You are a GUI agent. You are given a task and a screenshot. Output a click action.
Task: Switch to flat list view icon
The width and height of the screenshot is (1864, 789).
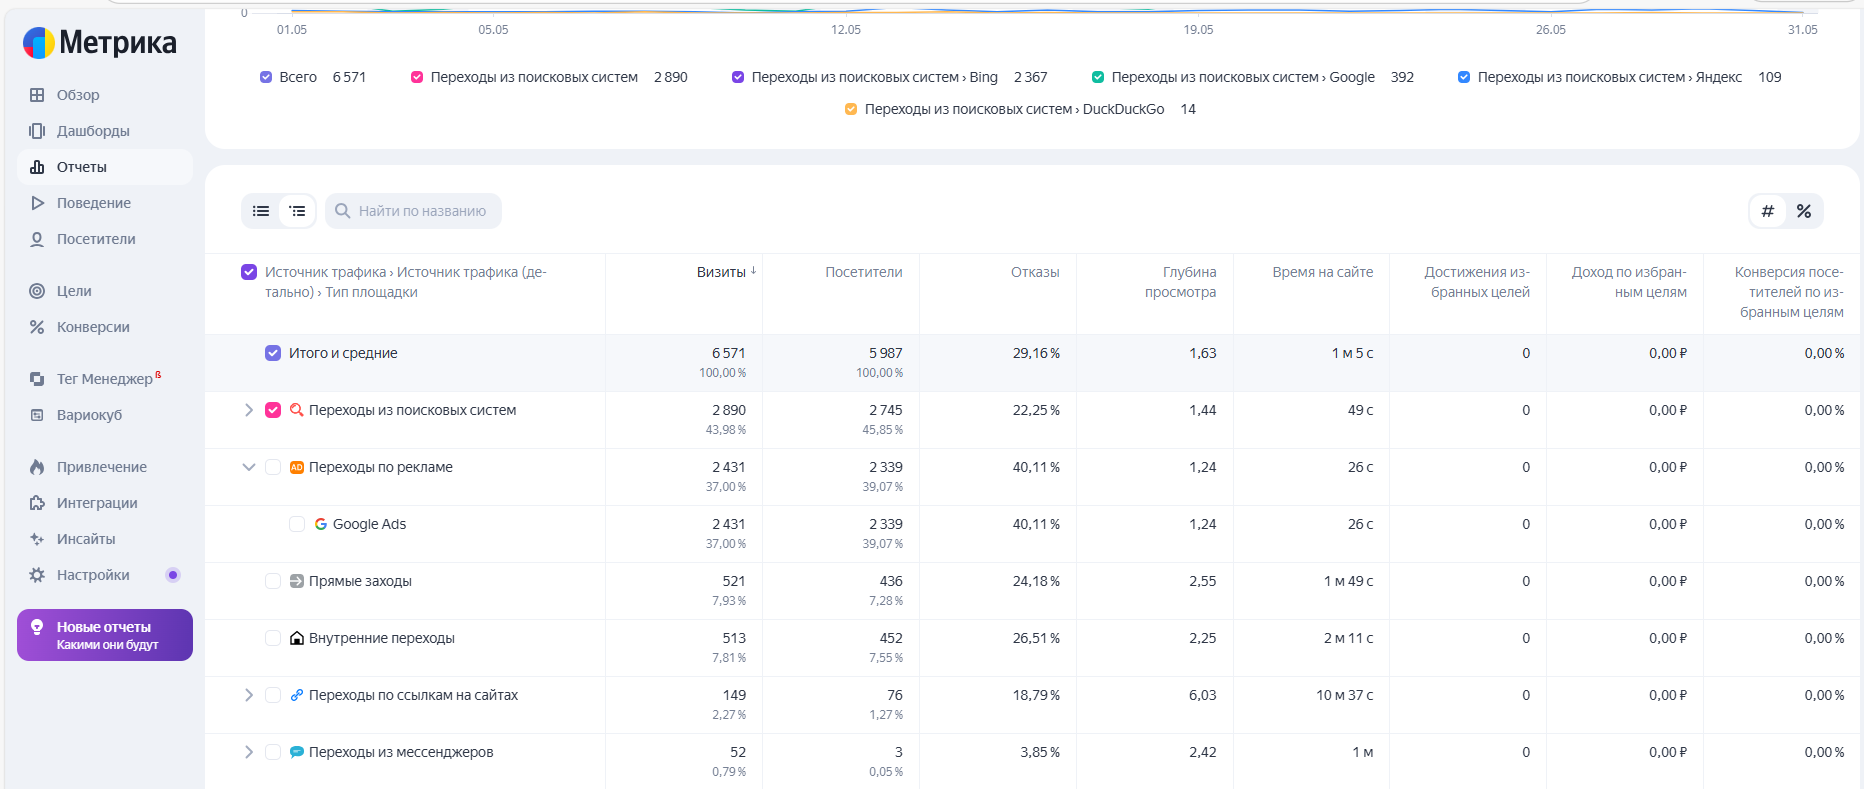point(261,211)
